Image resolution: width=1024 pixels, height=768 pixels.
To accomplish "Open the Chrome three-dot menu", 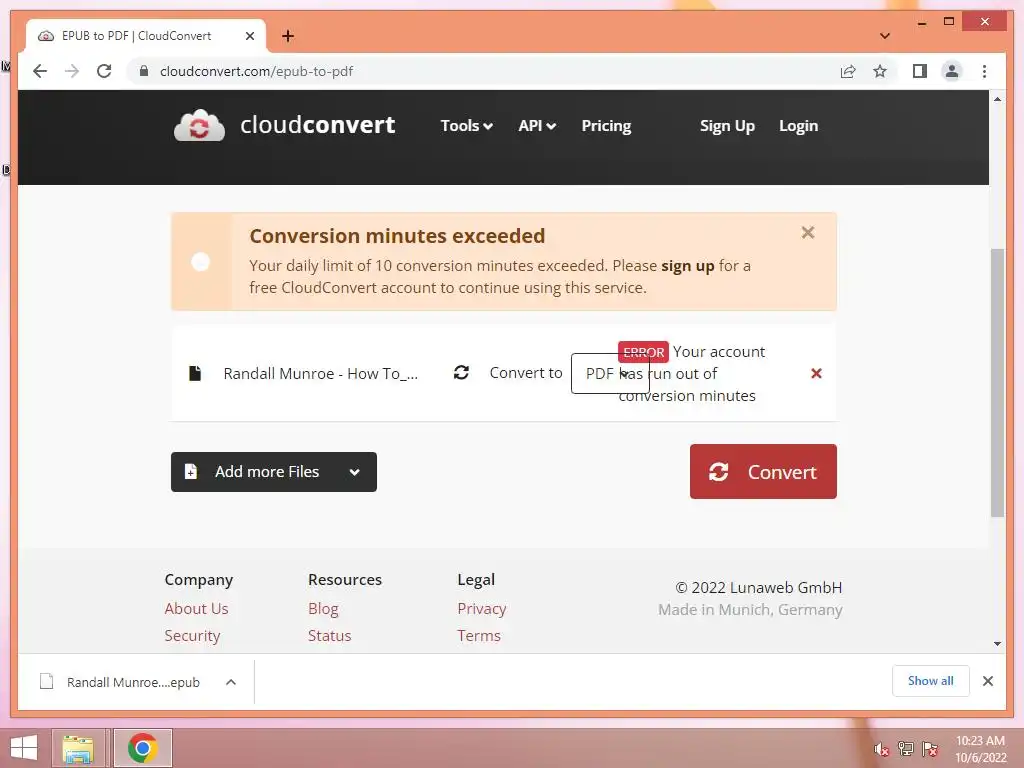I will [x=984, y=71].
